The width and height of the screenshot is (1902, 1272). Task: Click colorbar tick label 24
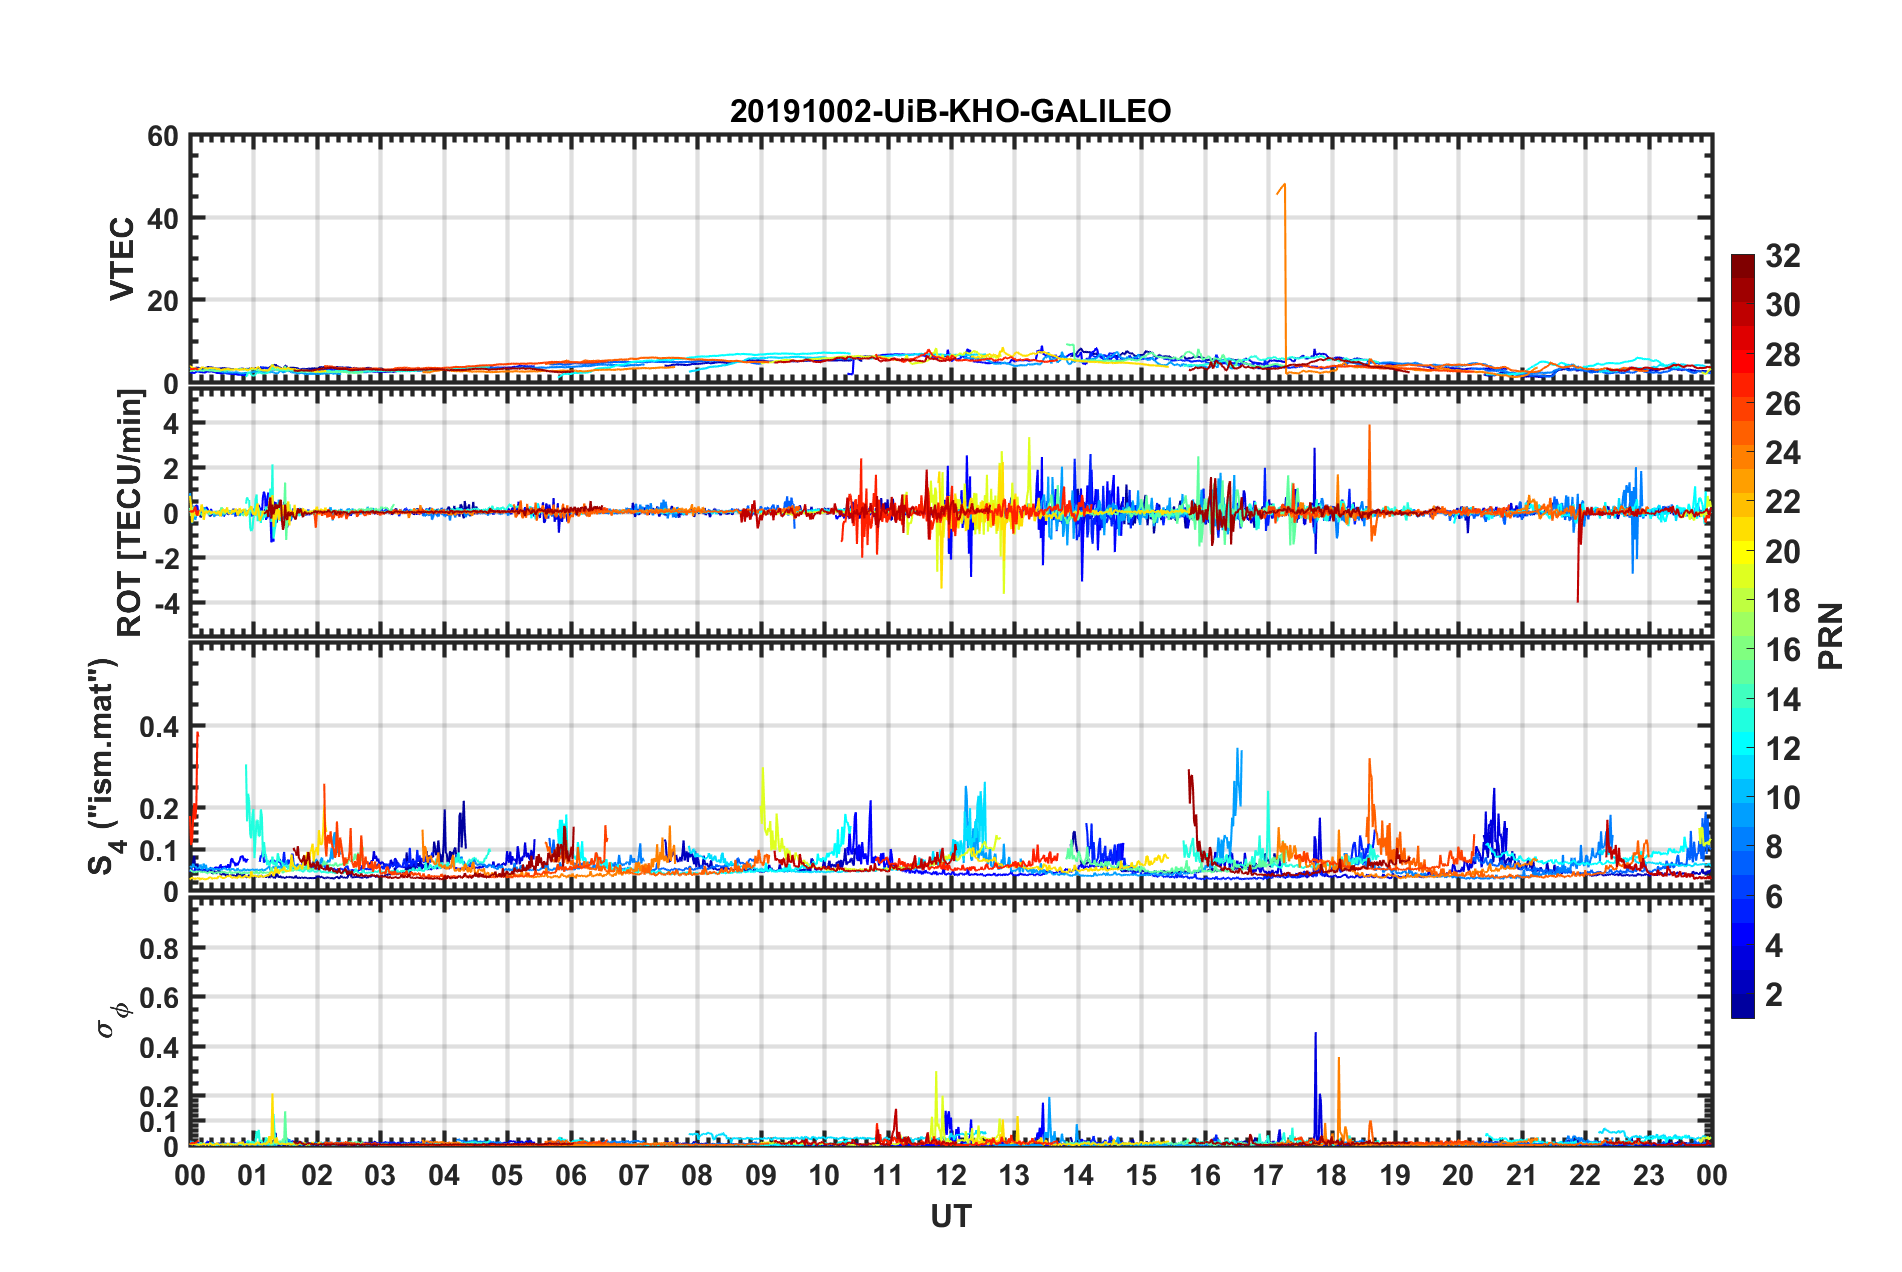[1782, 453]
